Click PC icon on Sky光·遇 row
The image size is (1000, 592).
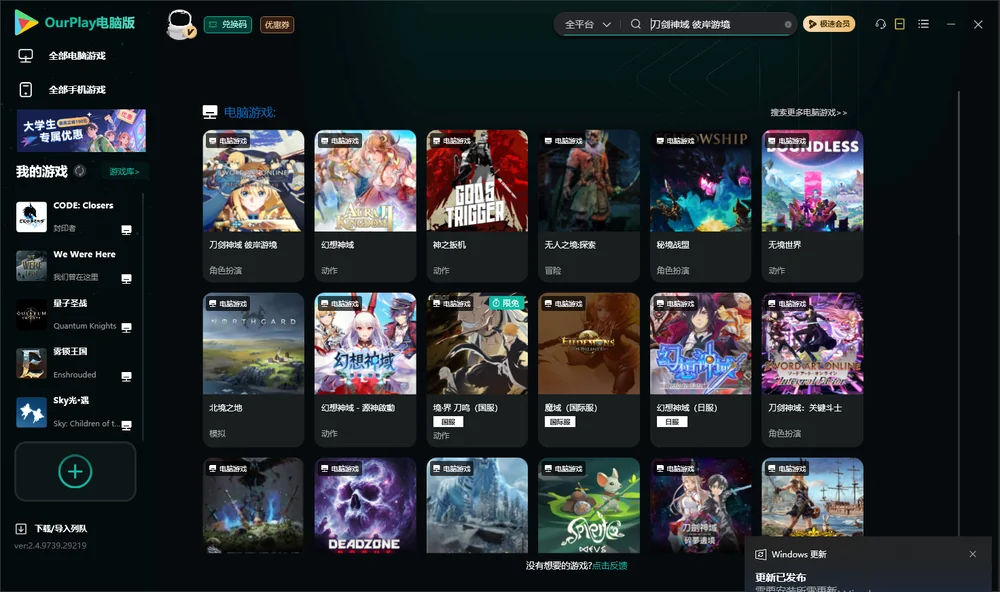coord(126,426)
